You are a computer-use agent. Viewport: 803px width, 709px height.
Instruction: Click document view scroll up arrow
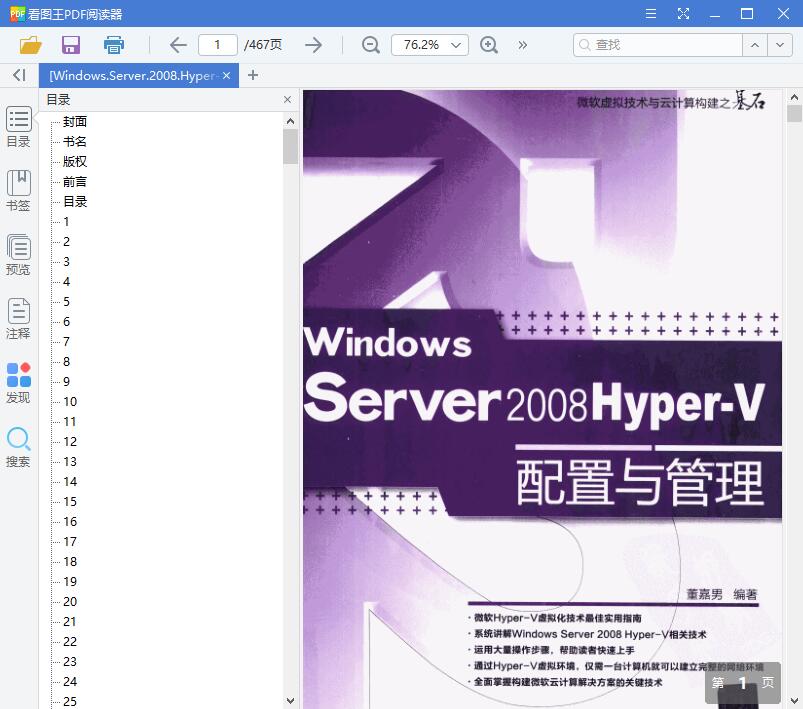click(794, 97)
